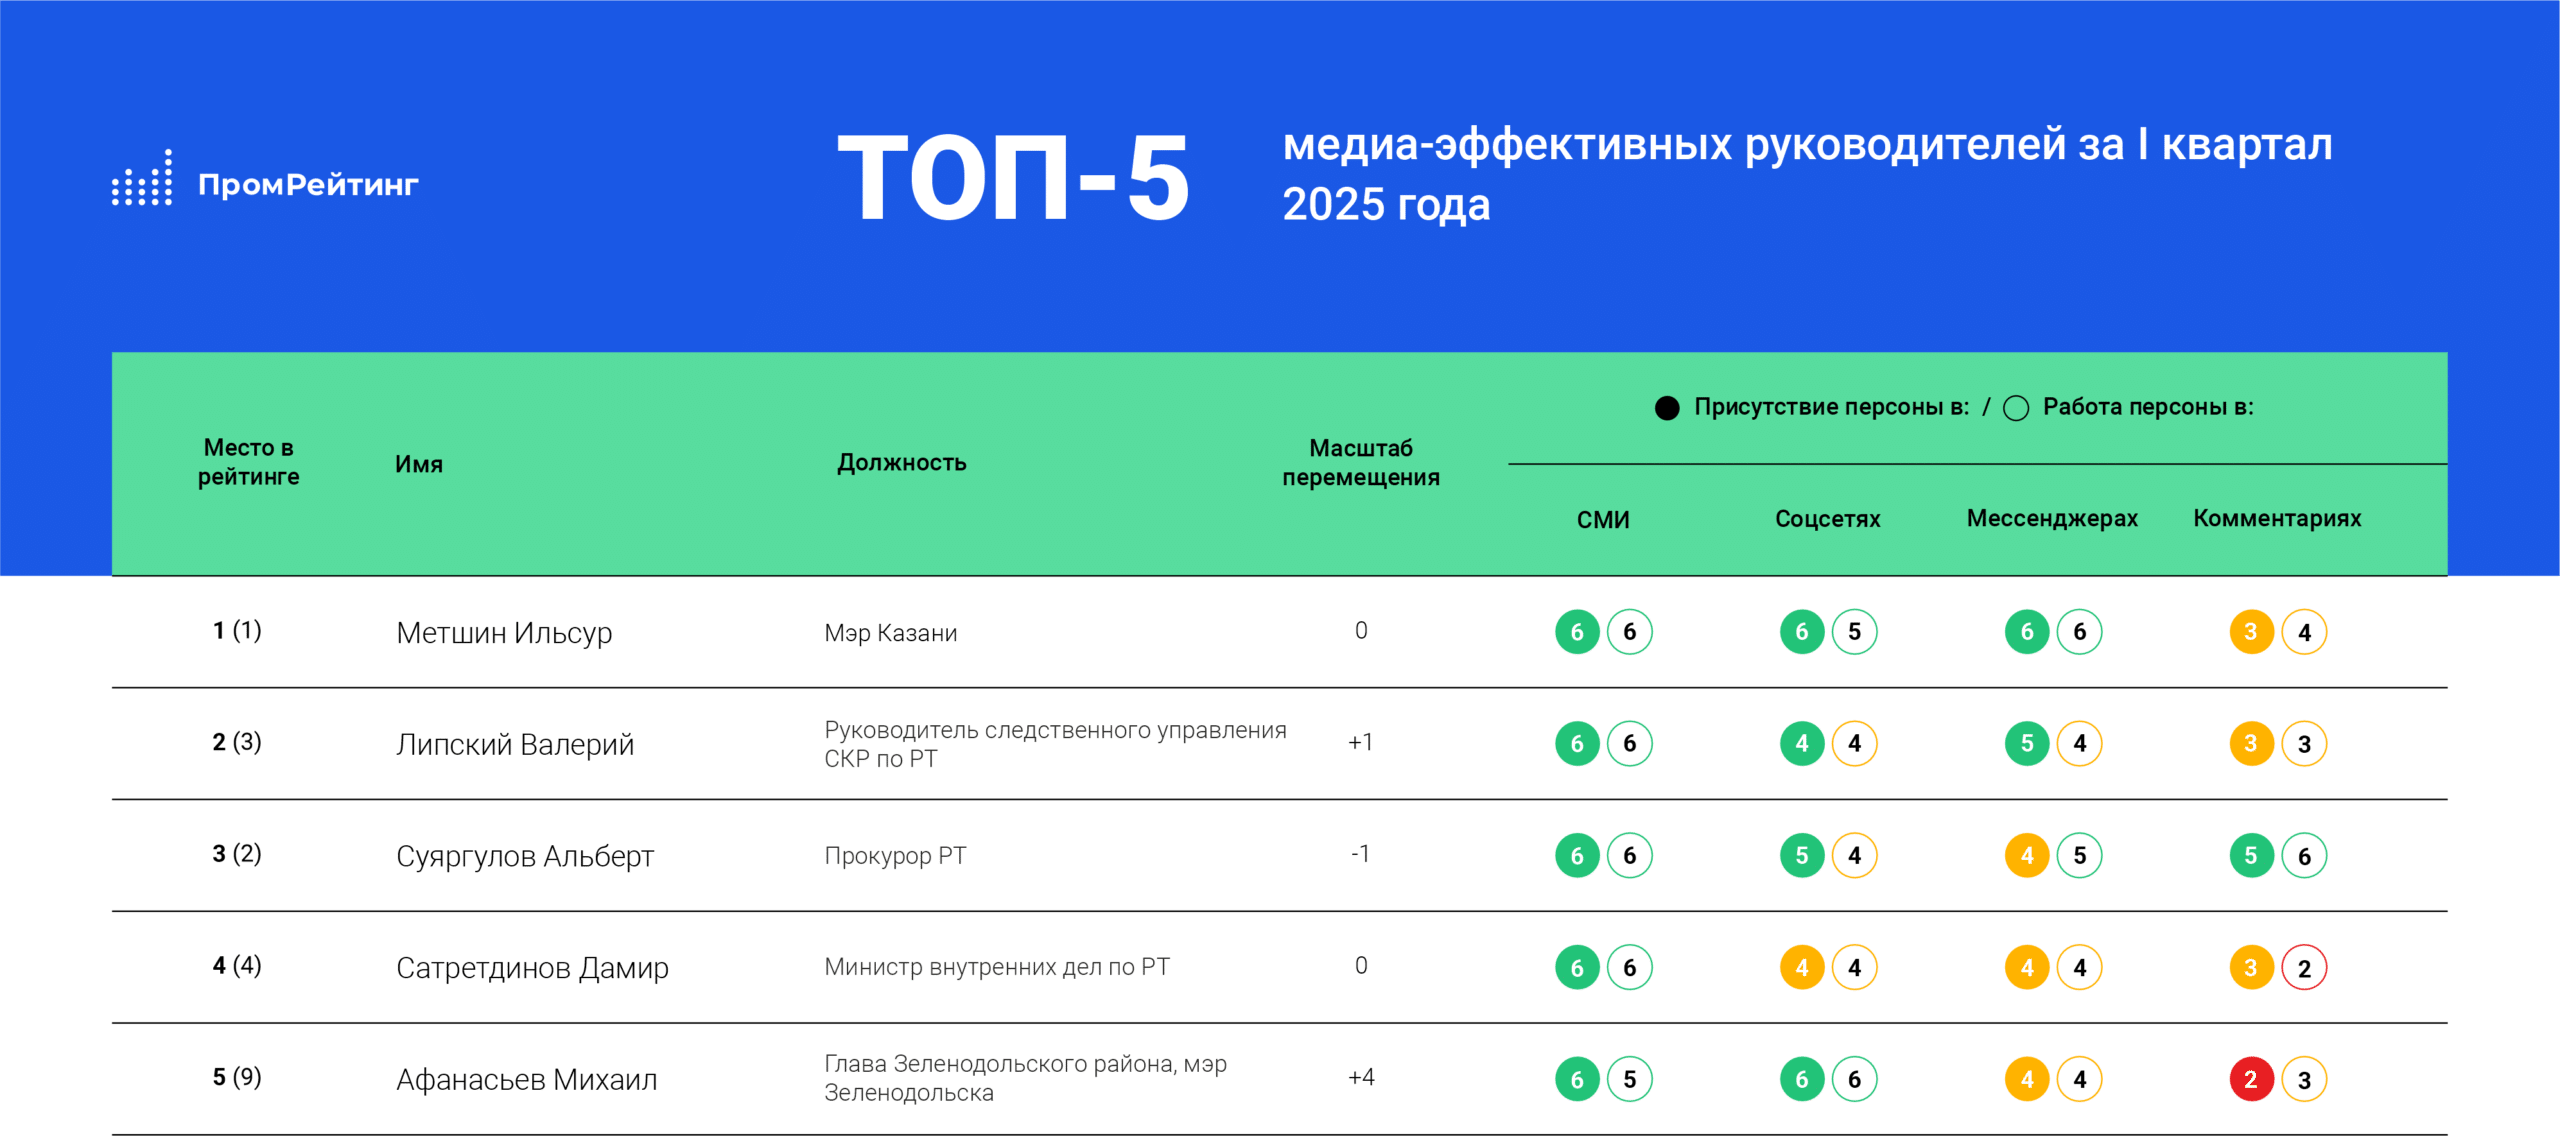Image resolution: width=2560 pixels, height=1136 pixels.
Task: Click orange filled 3 circle in Метшин row
Action: coord(2251,632)
